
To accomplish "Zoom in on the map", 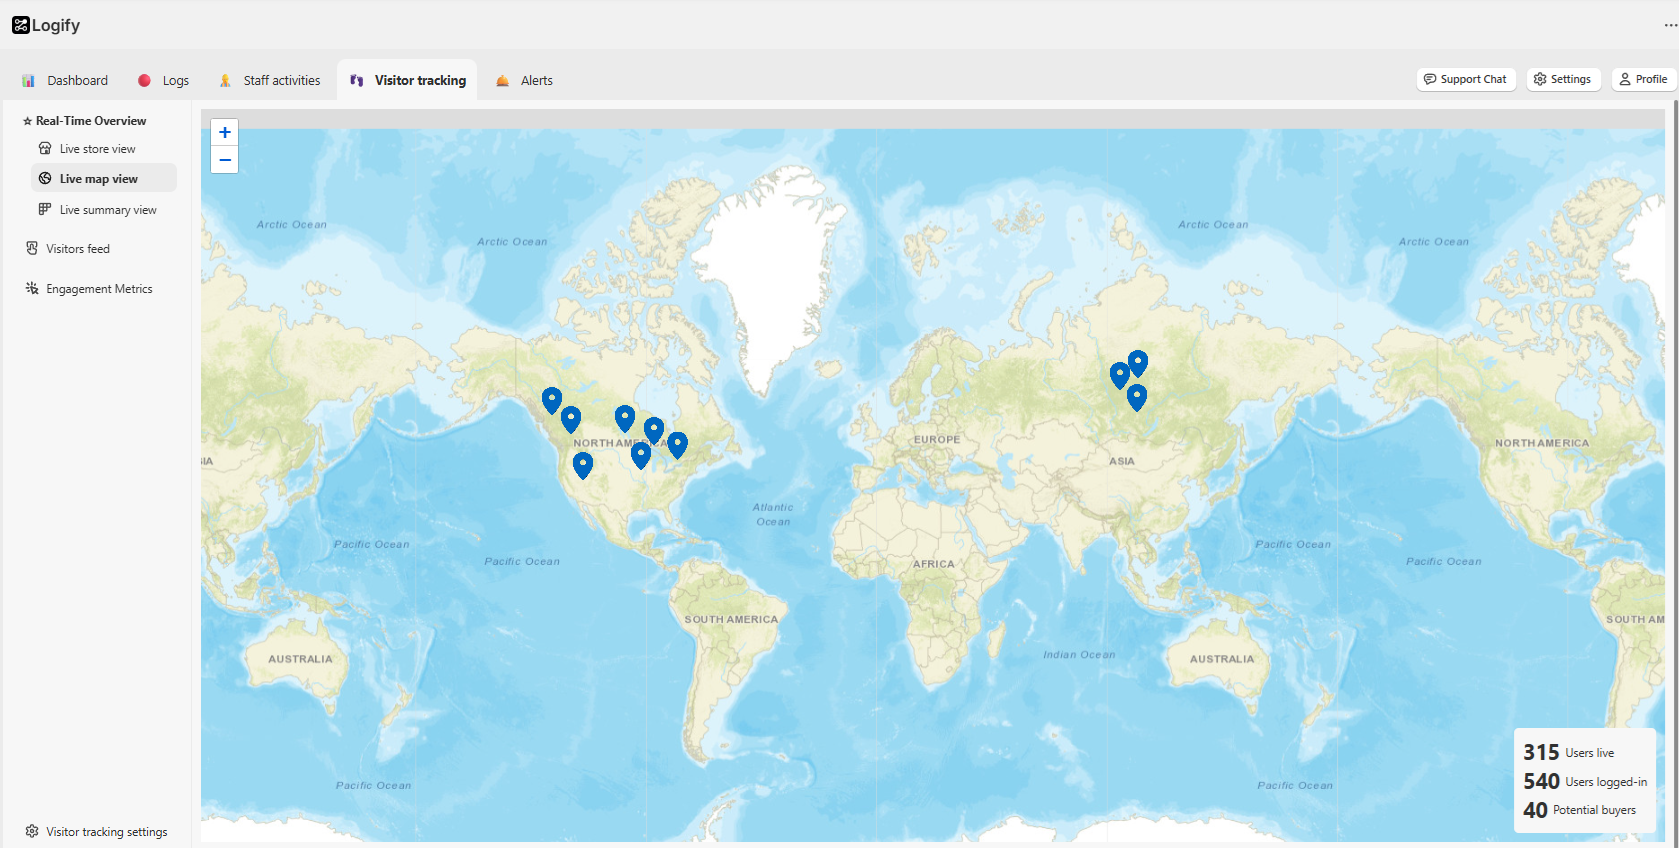I will 225,132.
